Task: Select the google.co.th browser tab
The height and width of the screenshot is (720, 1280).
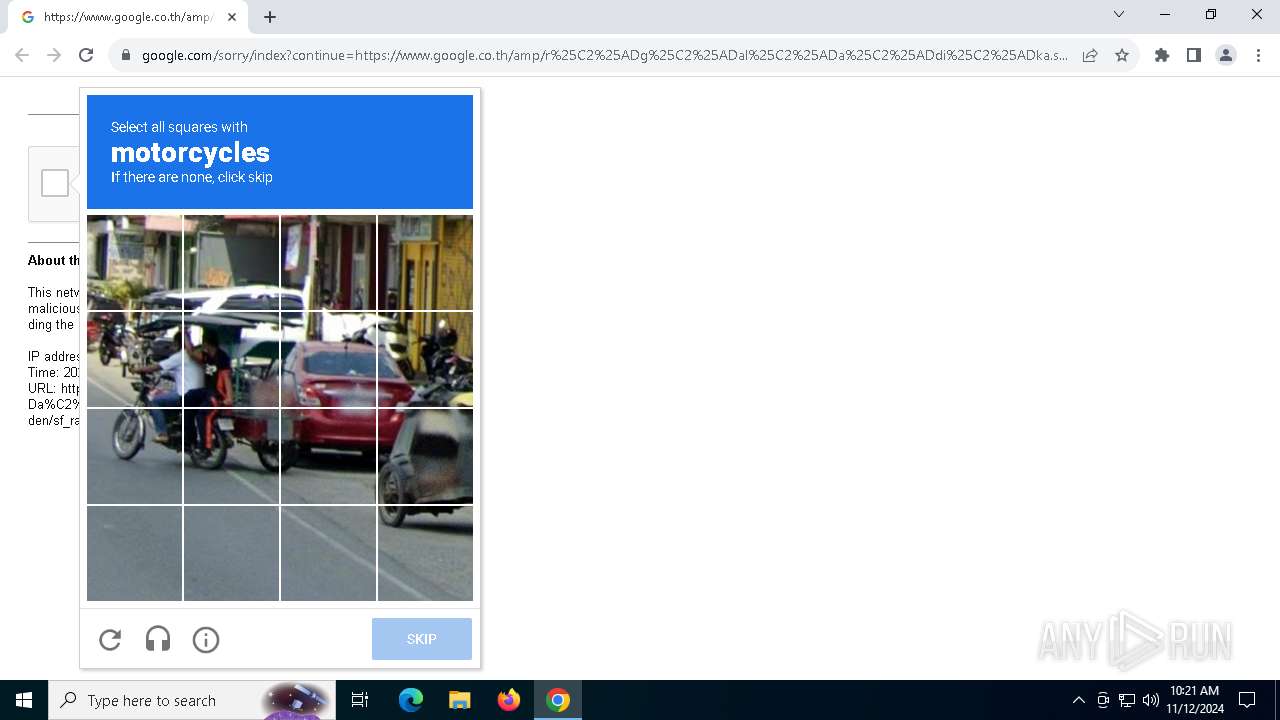Action: pyautogui.click(x=128, y=17)
